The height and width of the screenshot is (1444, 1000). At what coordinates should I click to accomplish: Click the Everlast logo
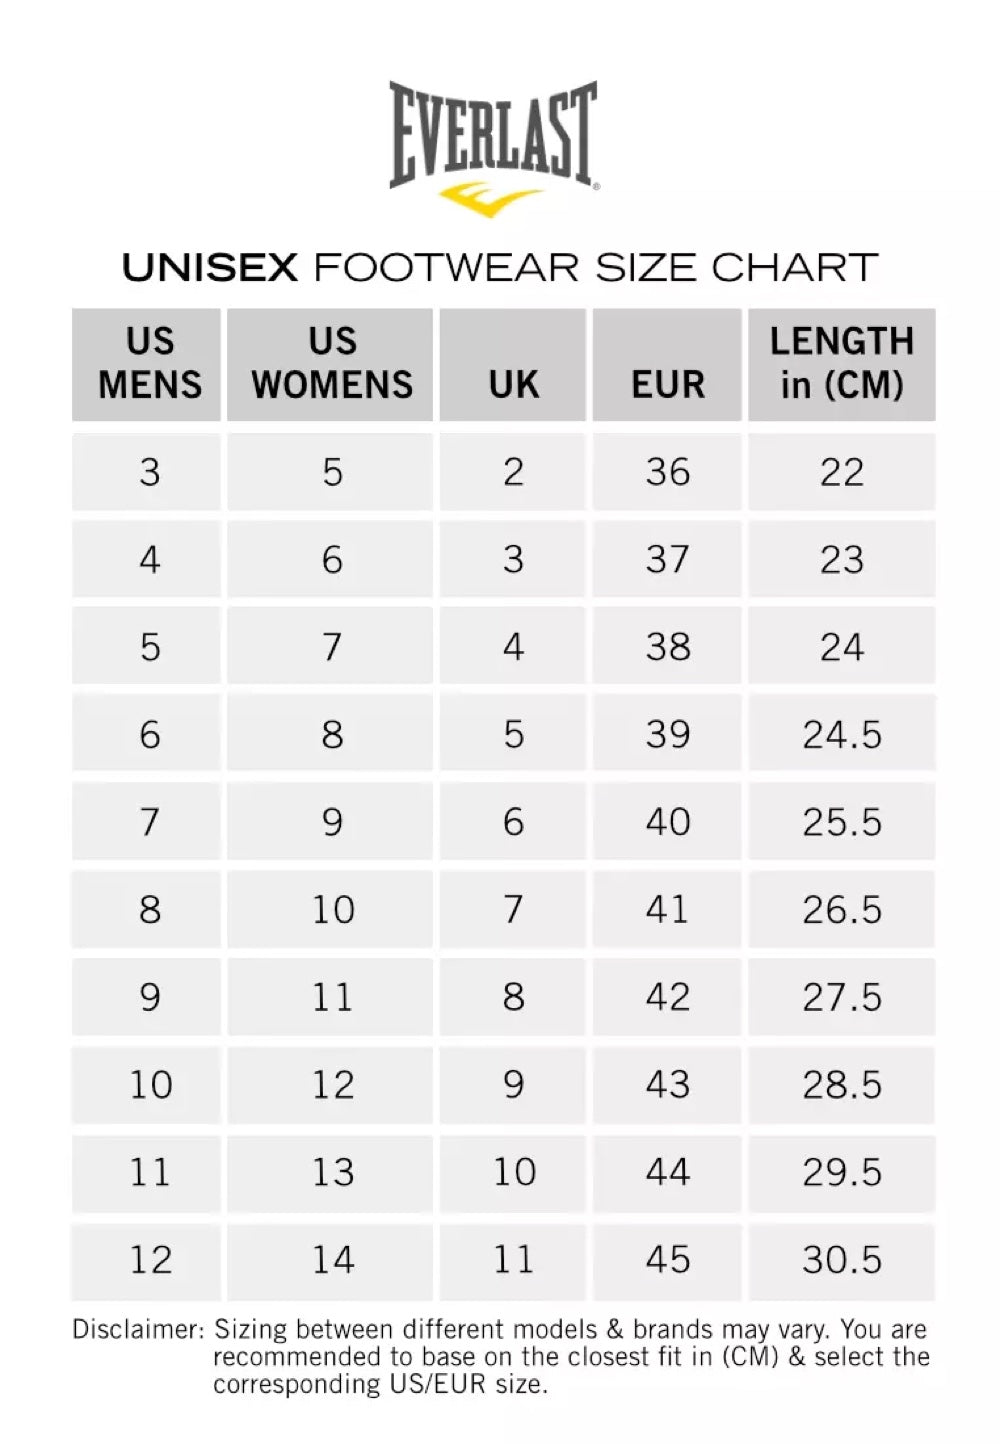click(x=493, y=134)
